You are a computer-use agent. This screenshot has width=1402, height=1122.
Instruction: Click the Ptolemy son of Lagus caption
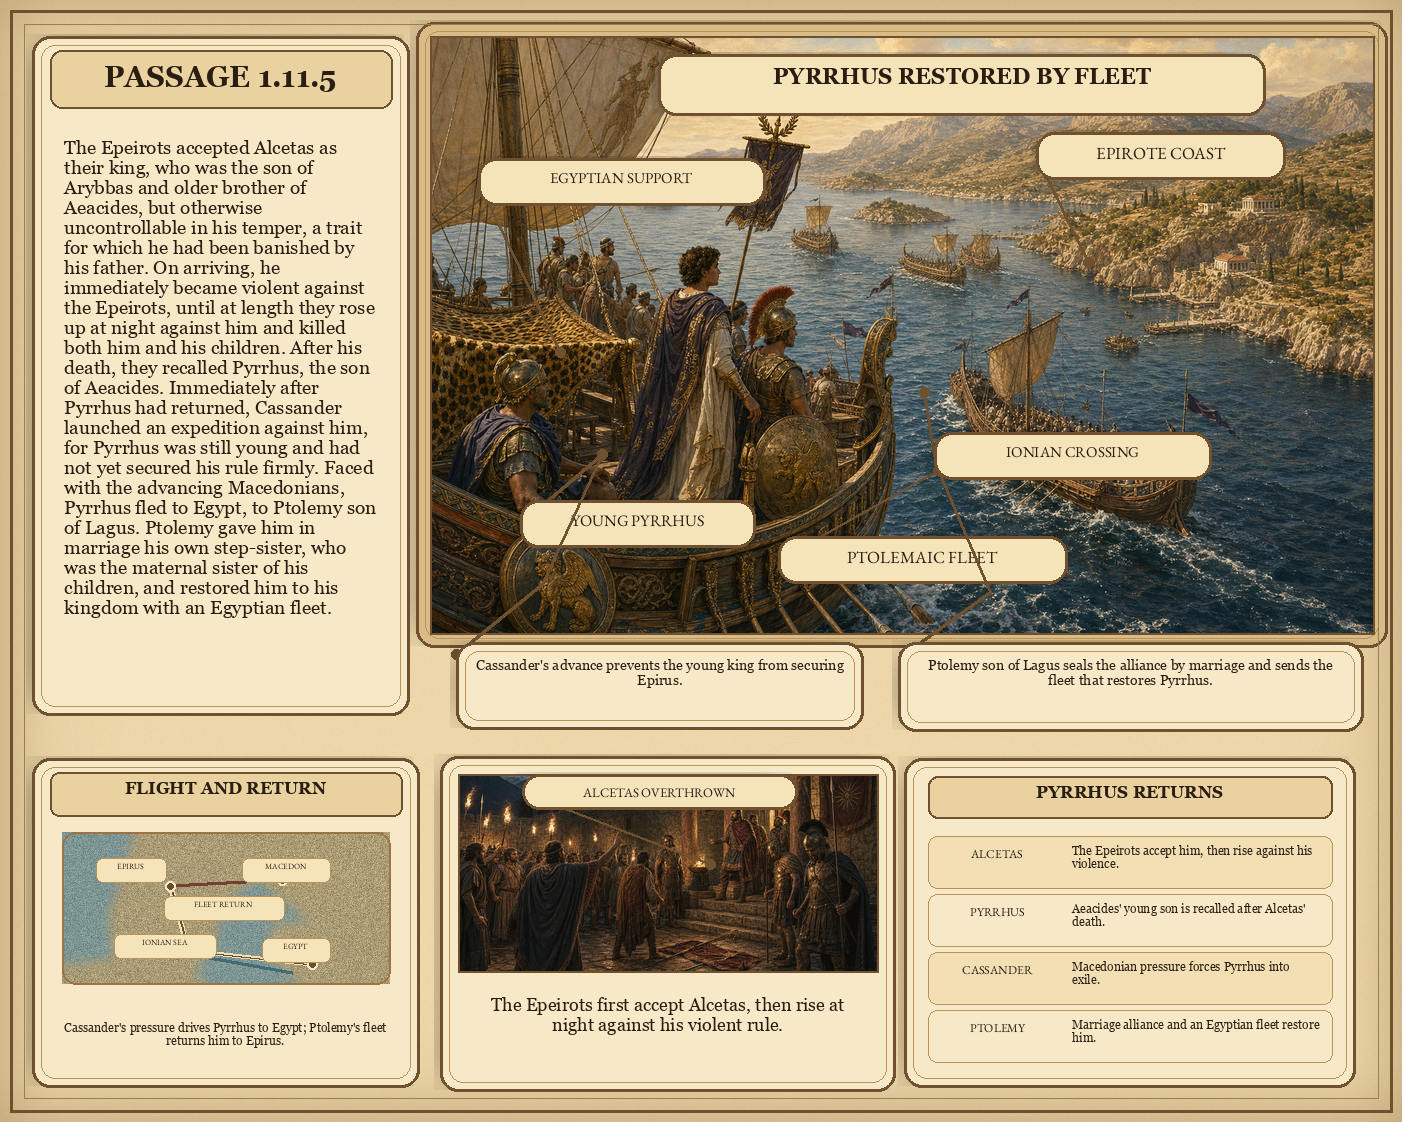pyautogui.click(x=1130, y=686)
